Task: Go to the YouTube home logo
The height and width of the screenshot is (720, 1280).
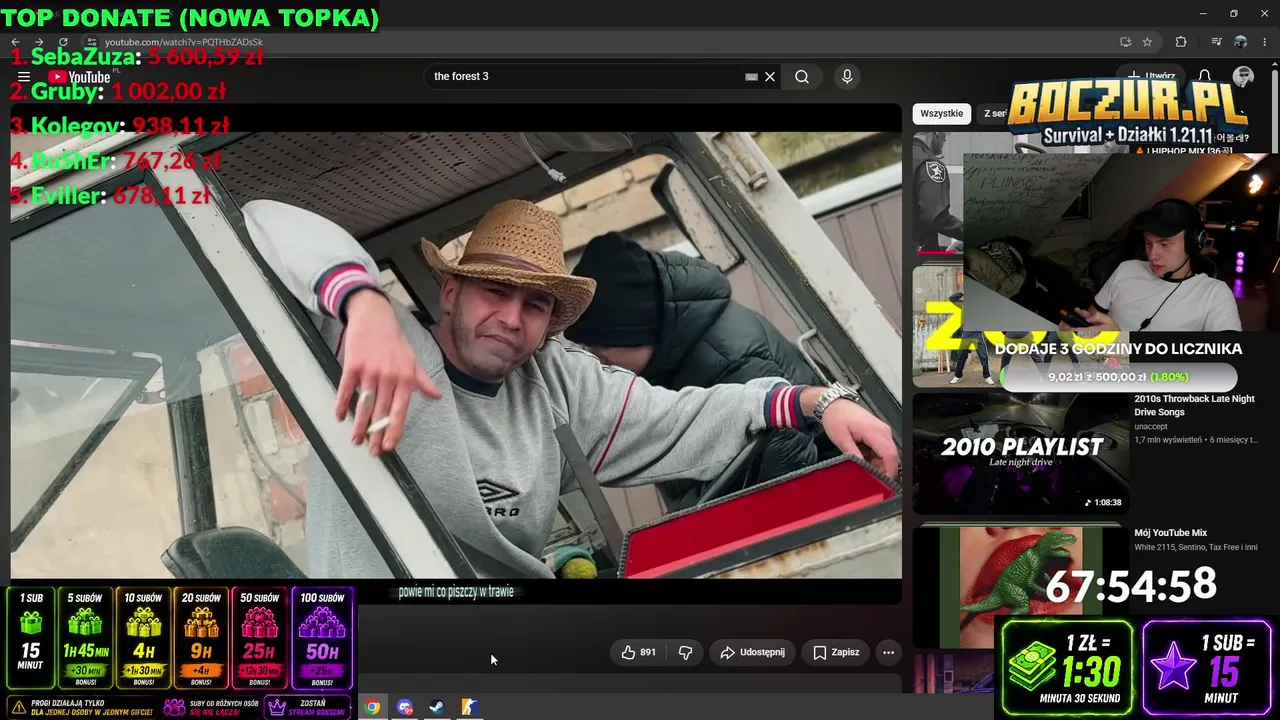Action: (79, 77)
